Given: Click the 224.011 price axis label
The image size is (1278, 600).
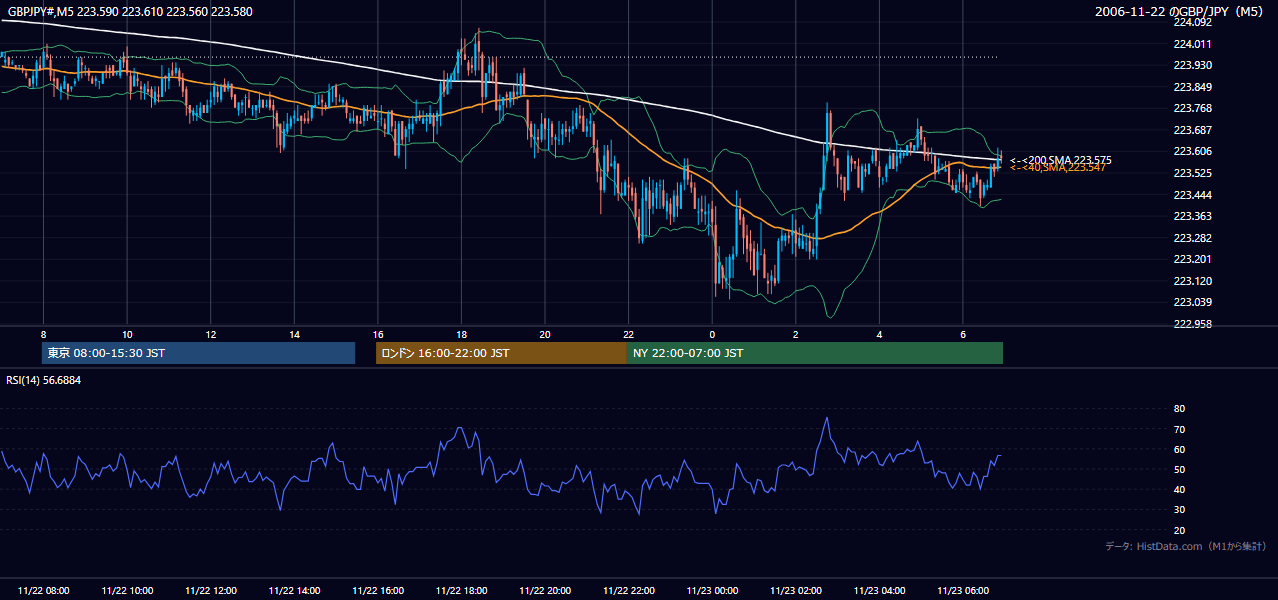Looking at the screenshot, I should pos(1192,44).
